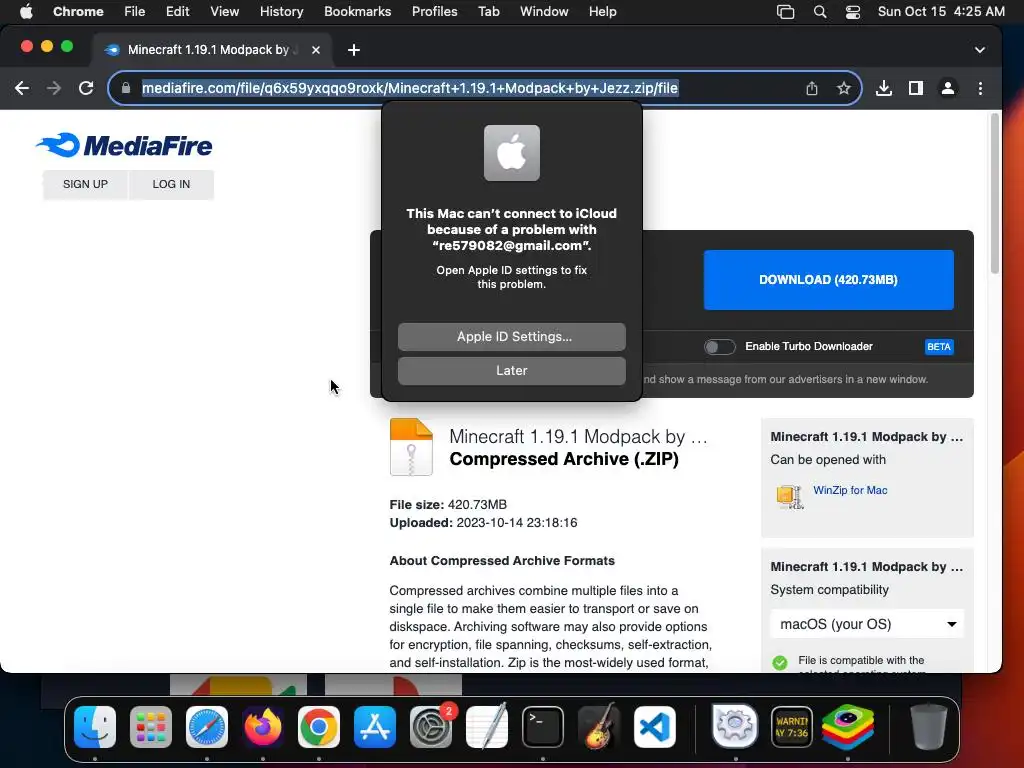
Task: Launch GarageBand from the Dock
Action: (599, 727)
